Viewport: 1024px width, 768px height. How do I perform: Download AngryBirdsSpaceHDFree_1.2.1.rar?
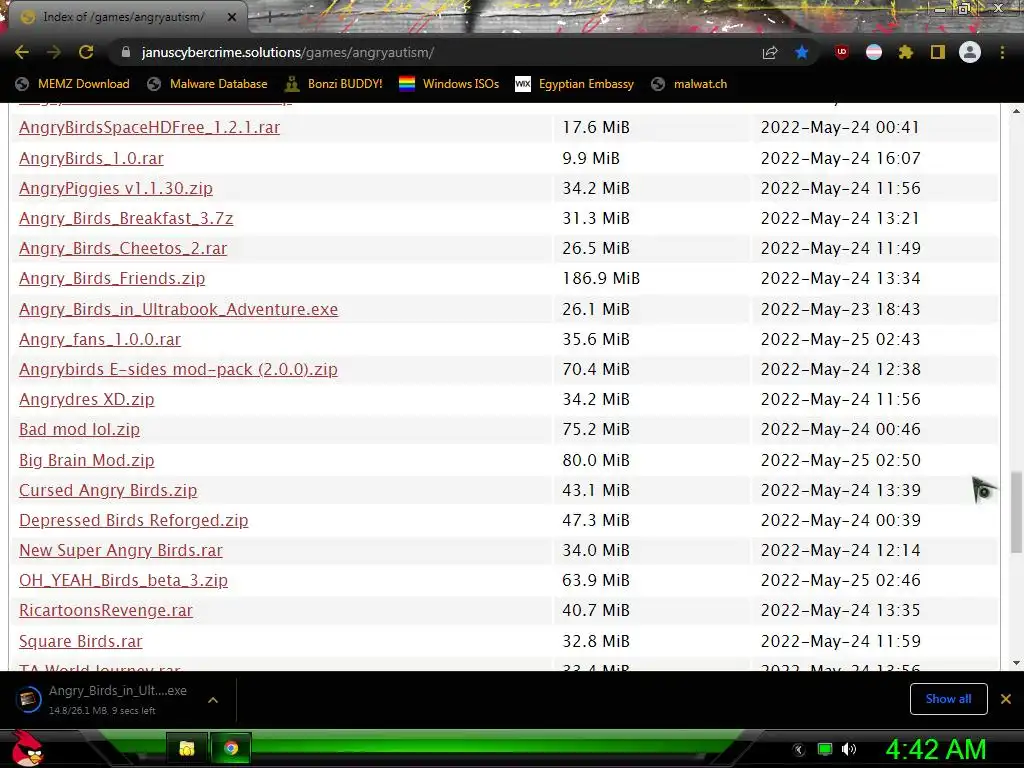pos(150,127)
